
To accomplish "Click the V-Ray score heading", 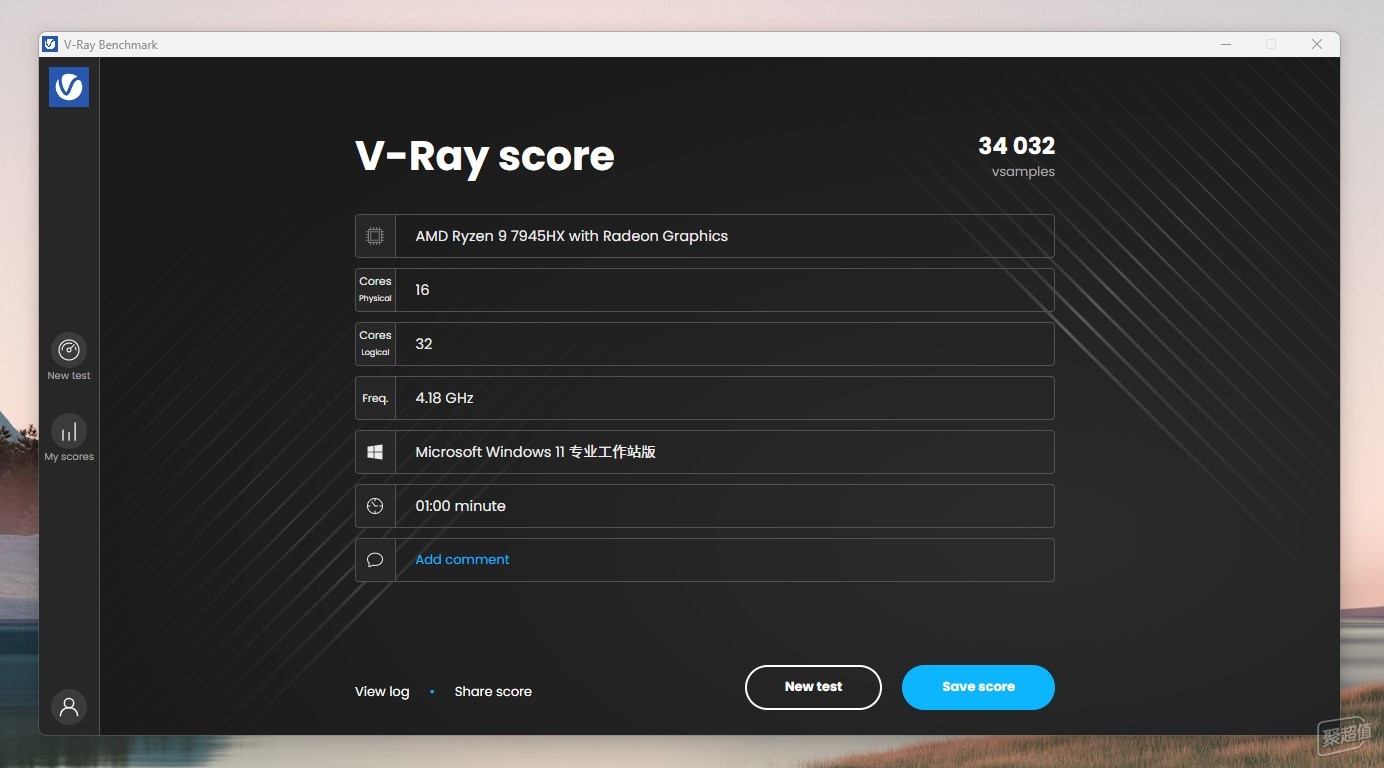I will tap(485, 156).
